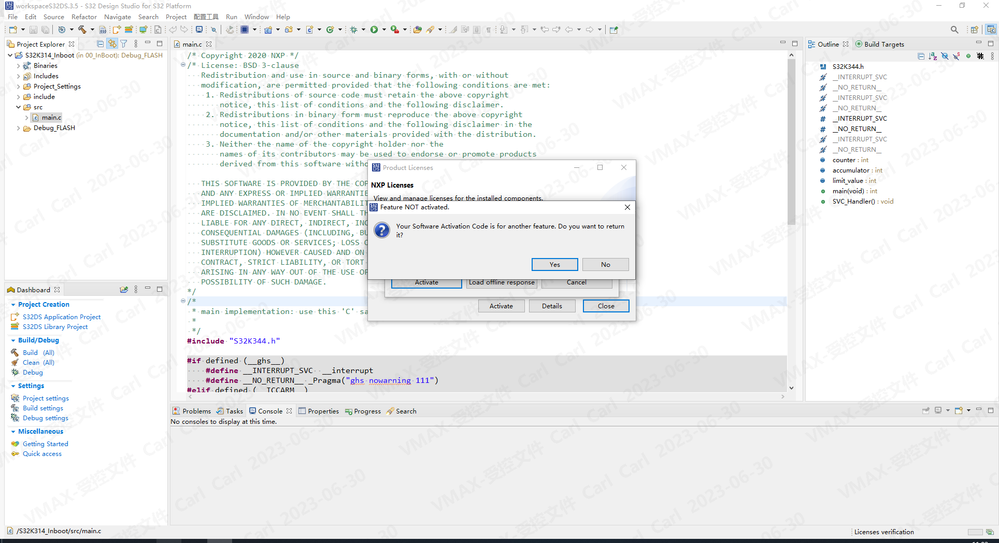The image size is (999, 543).
Task: Click the green Run toolbar icon
Action: pos(374,29)
